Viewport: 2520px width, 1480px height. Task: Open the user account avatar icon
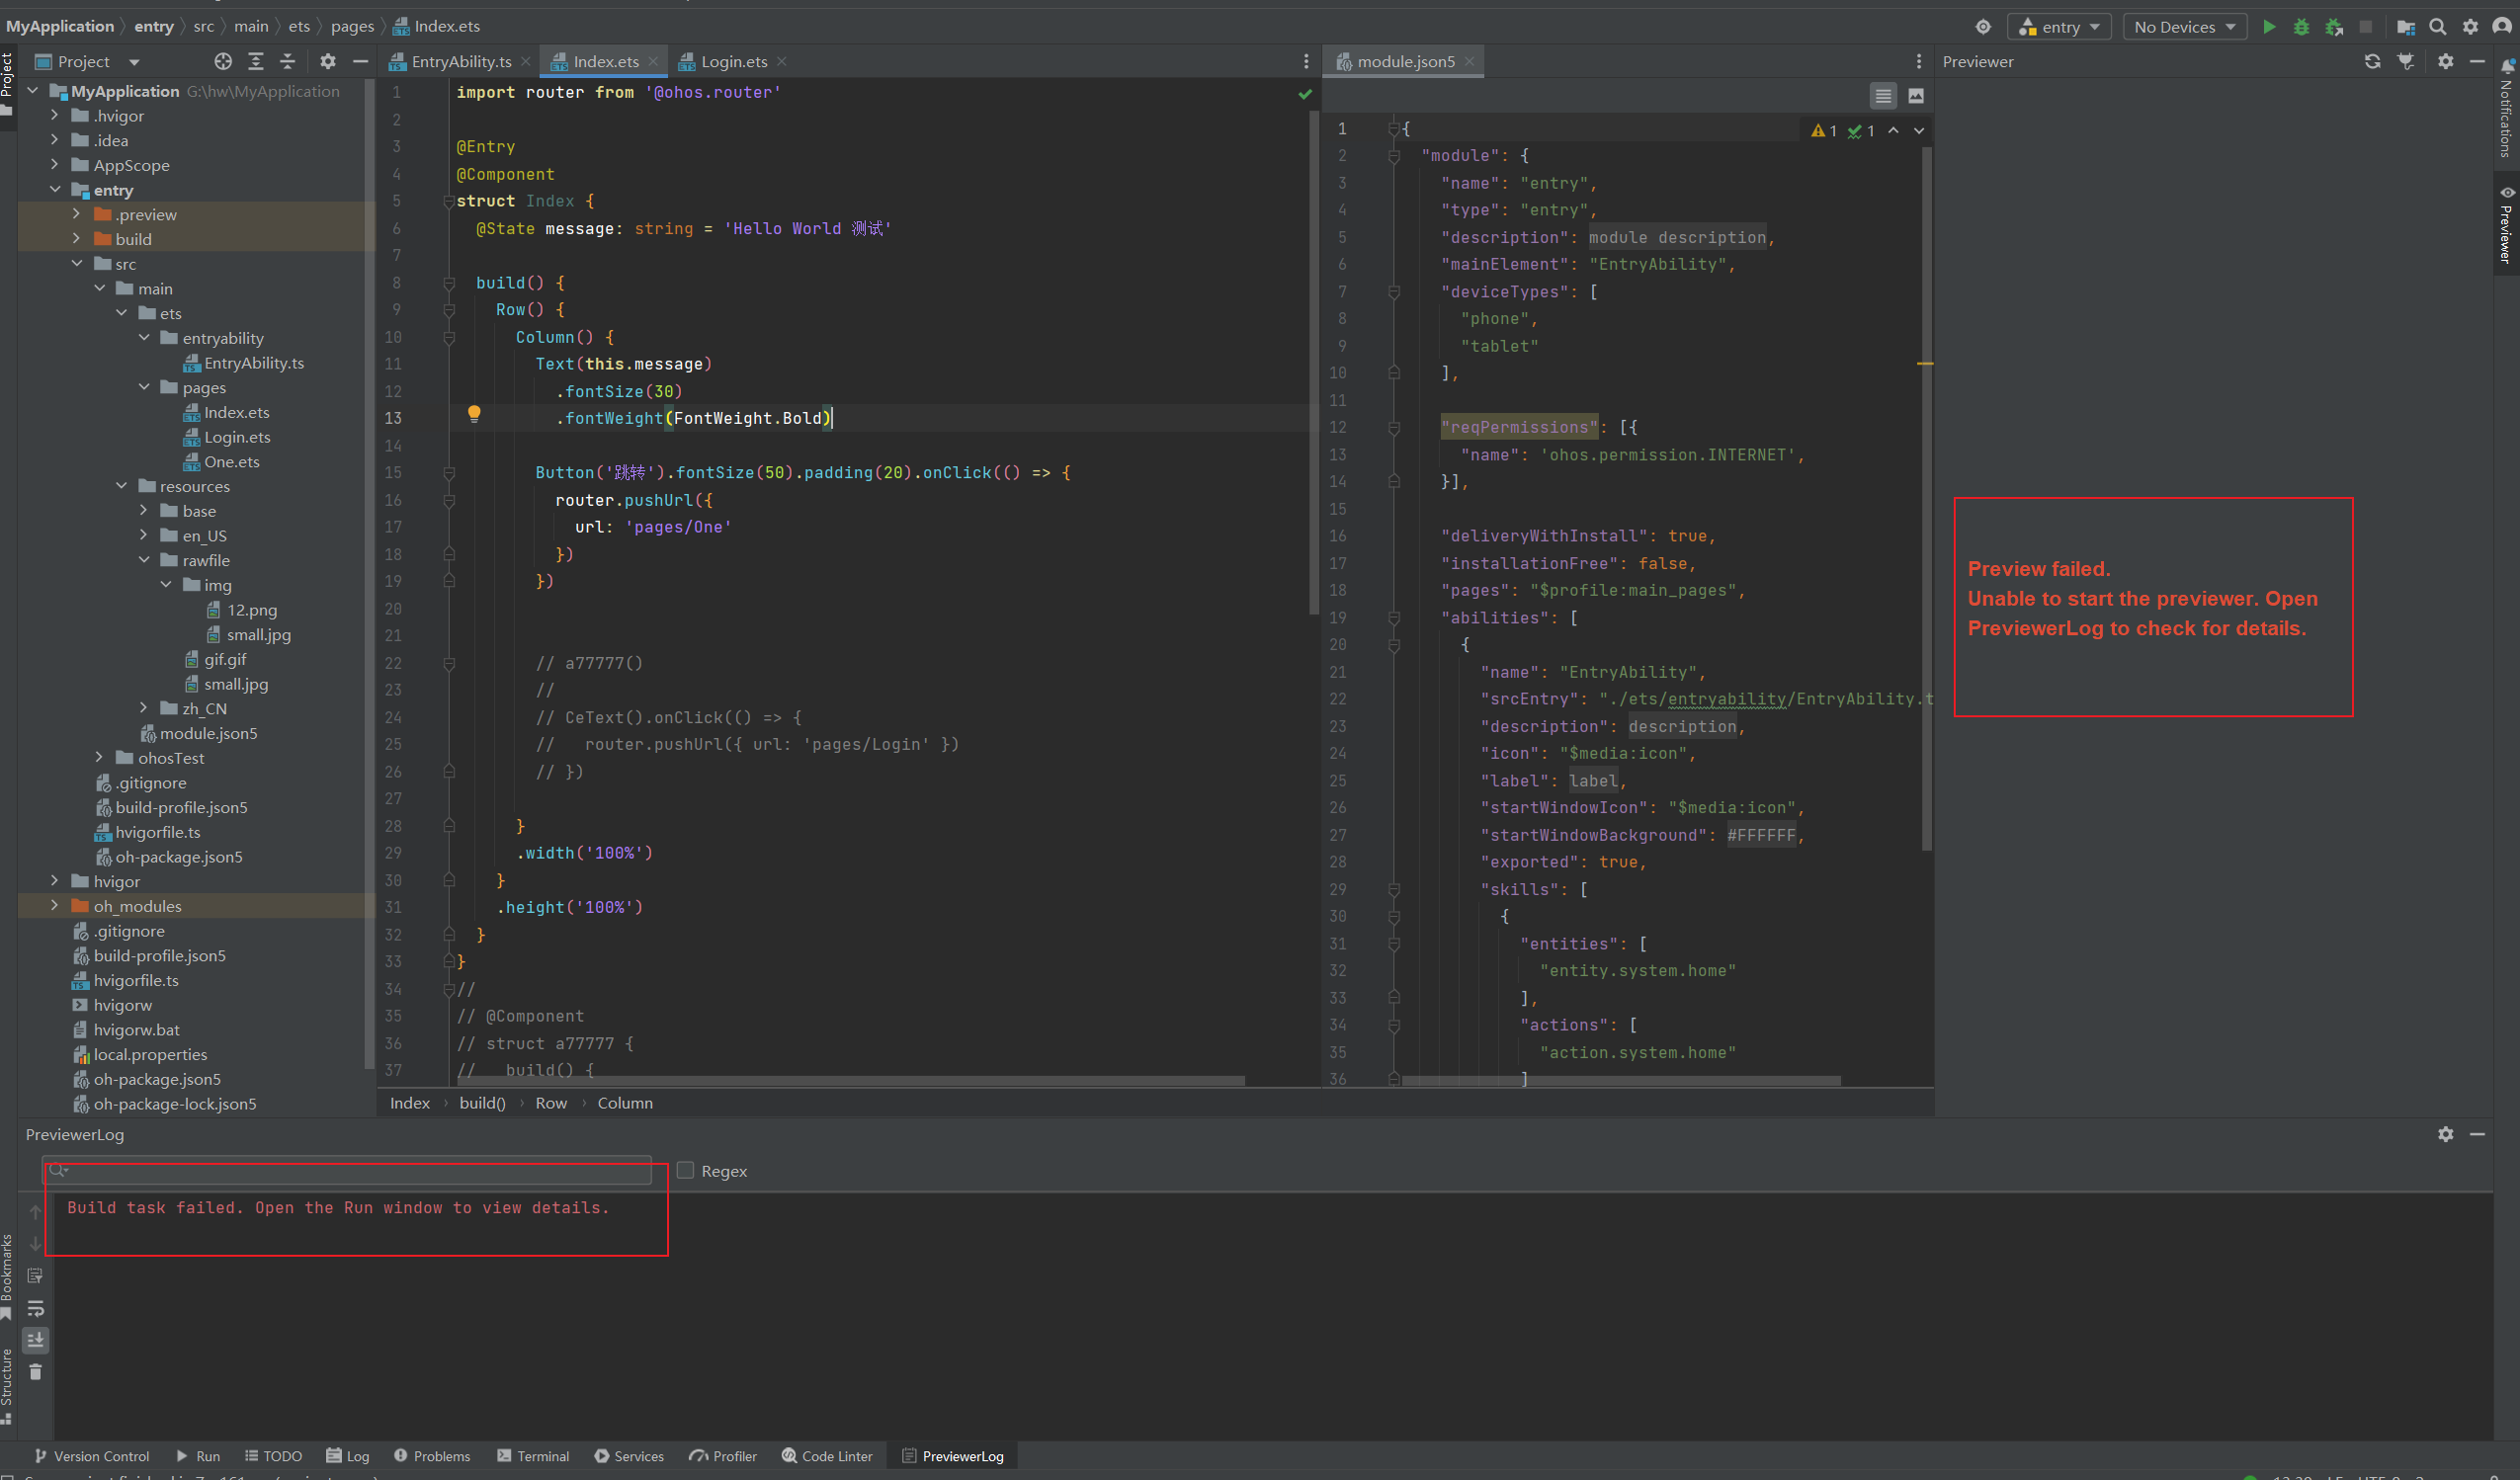2502,27
